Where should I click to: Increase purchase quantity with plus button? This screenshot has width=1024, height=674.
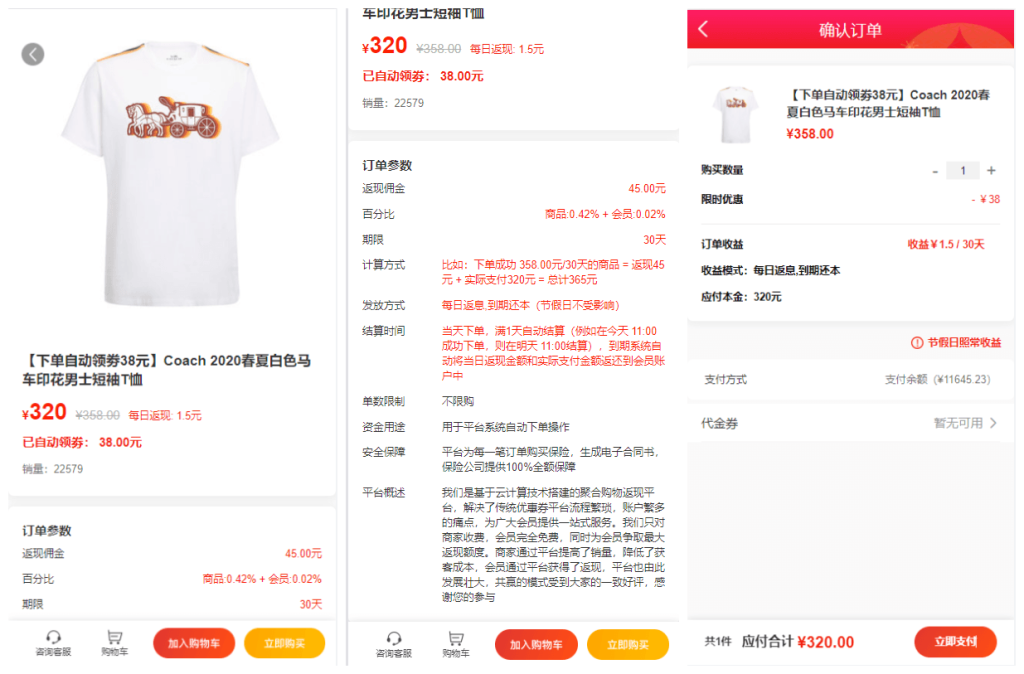991,170
